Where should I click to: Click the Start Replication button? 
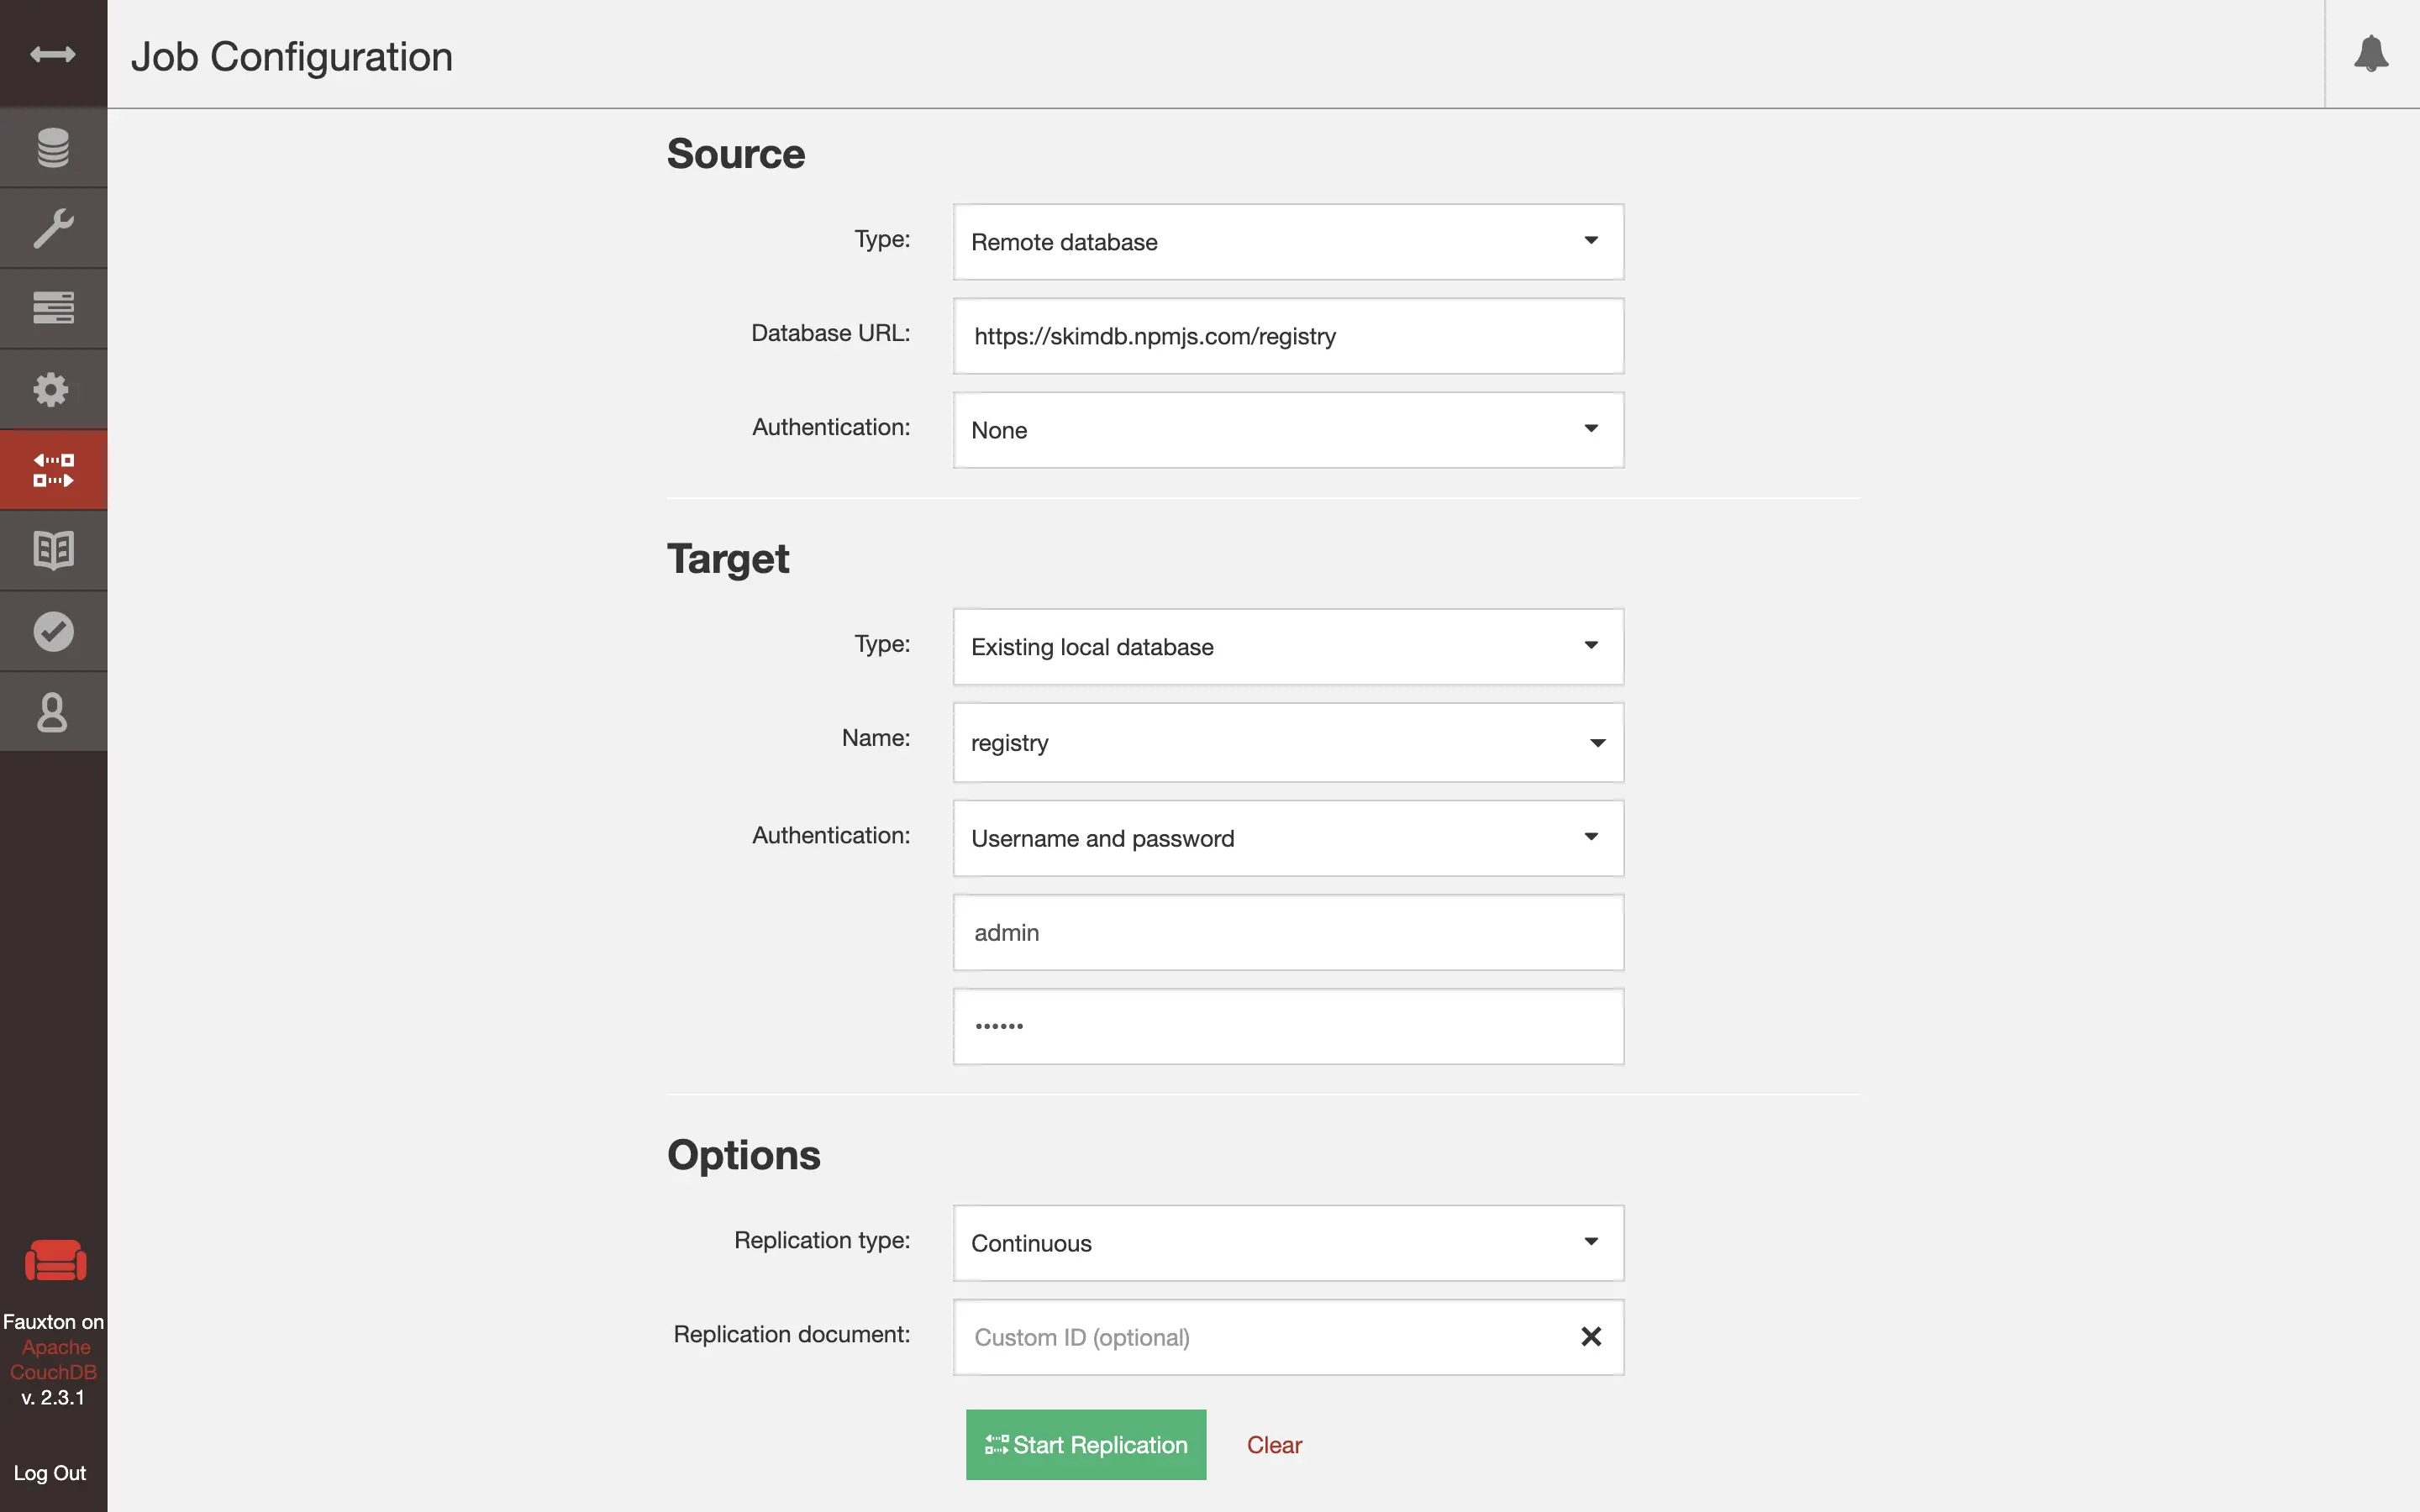pyautogui.click(x=1085, y=1444)
